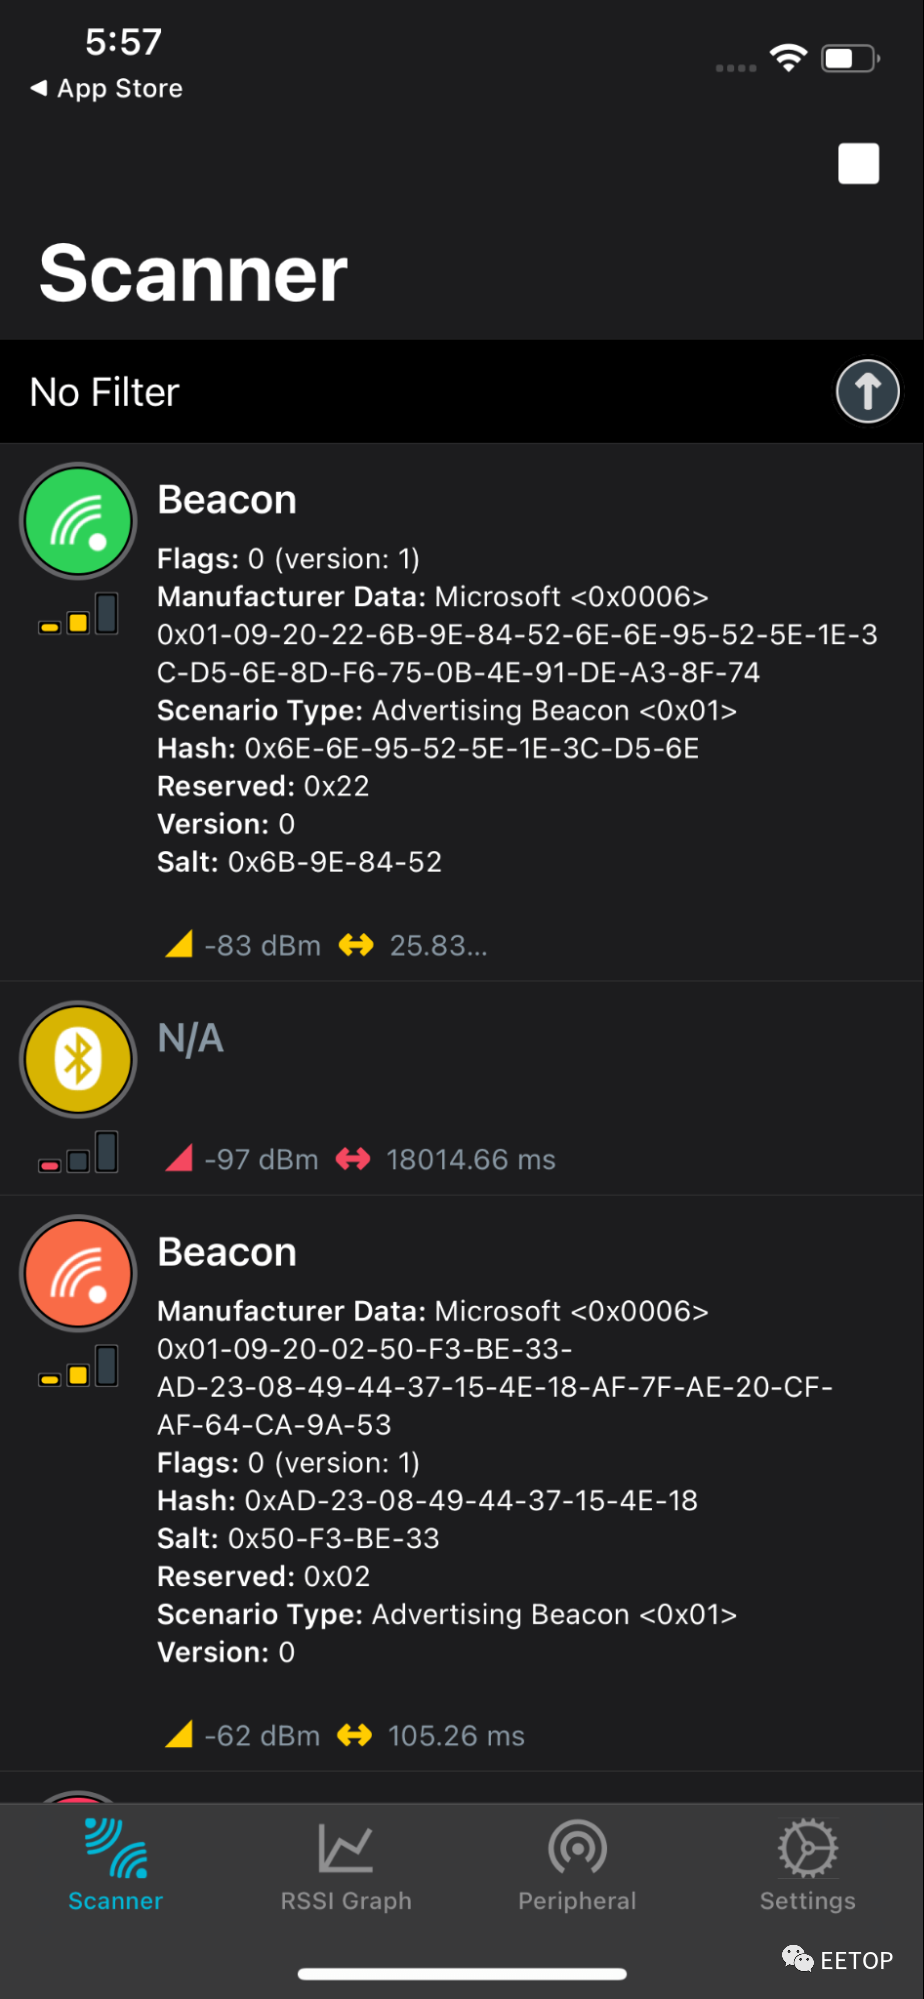
Task: Tap the 105.26 ms interval arrows icon
Action: [355, 1735]
